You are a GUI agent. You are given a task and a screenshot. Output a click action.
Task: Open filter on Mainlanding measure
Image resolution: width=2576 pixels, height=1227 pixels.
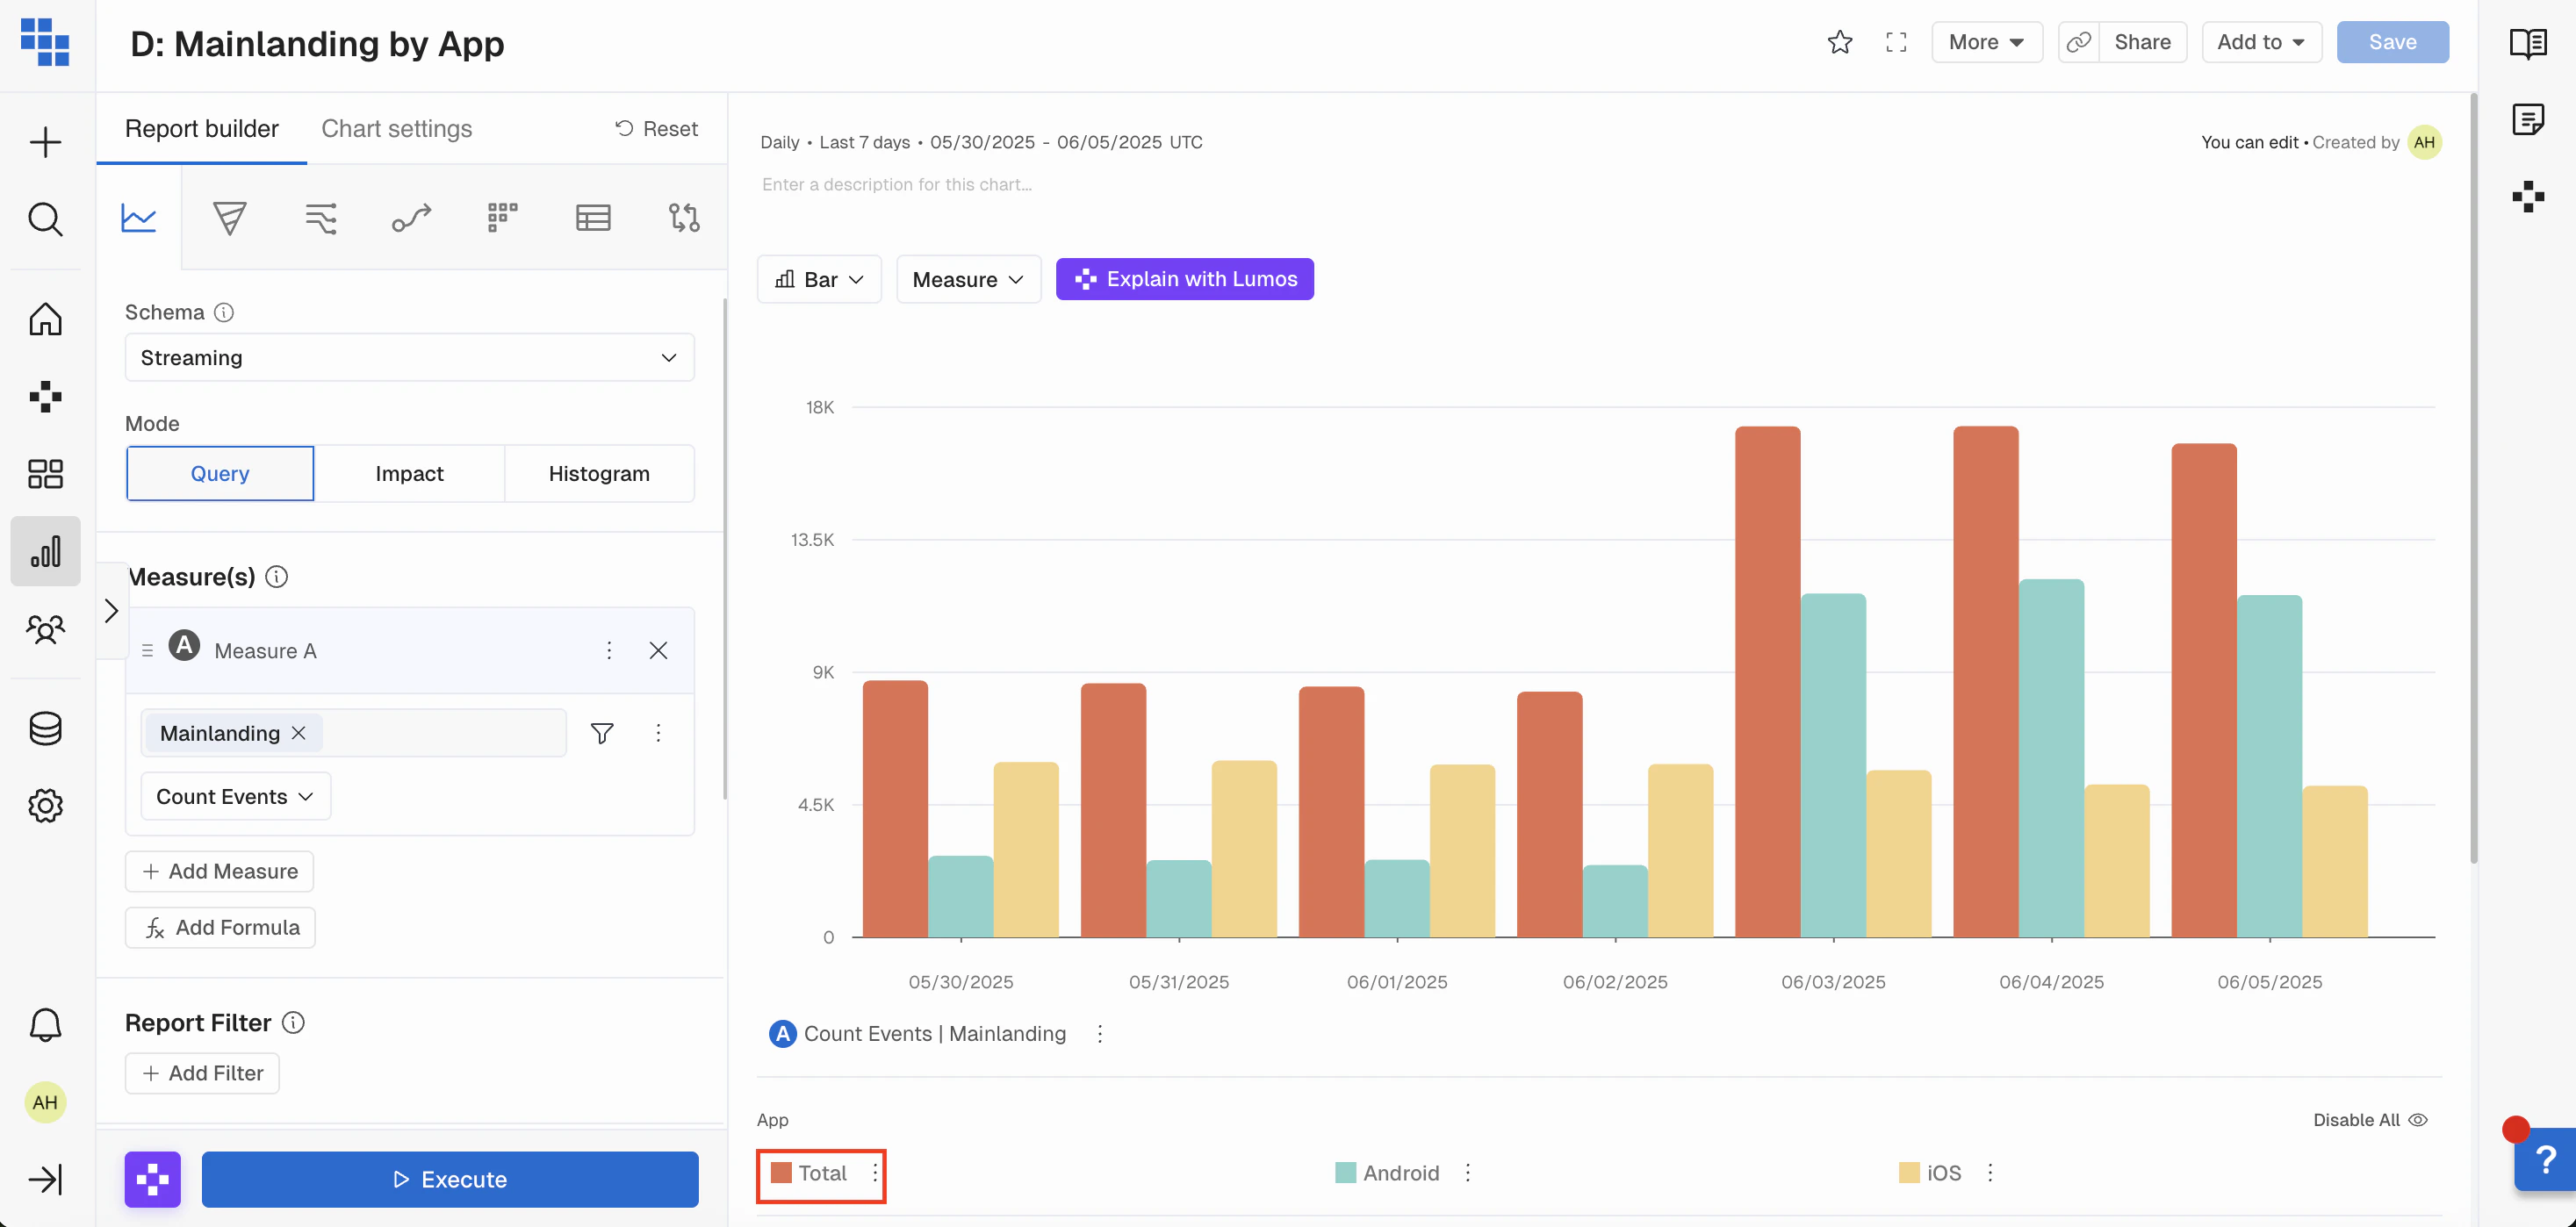602,733
